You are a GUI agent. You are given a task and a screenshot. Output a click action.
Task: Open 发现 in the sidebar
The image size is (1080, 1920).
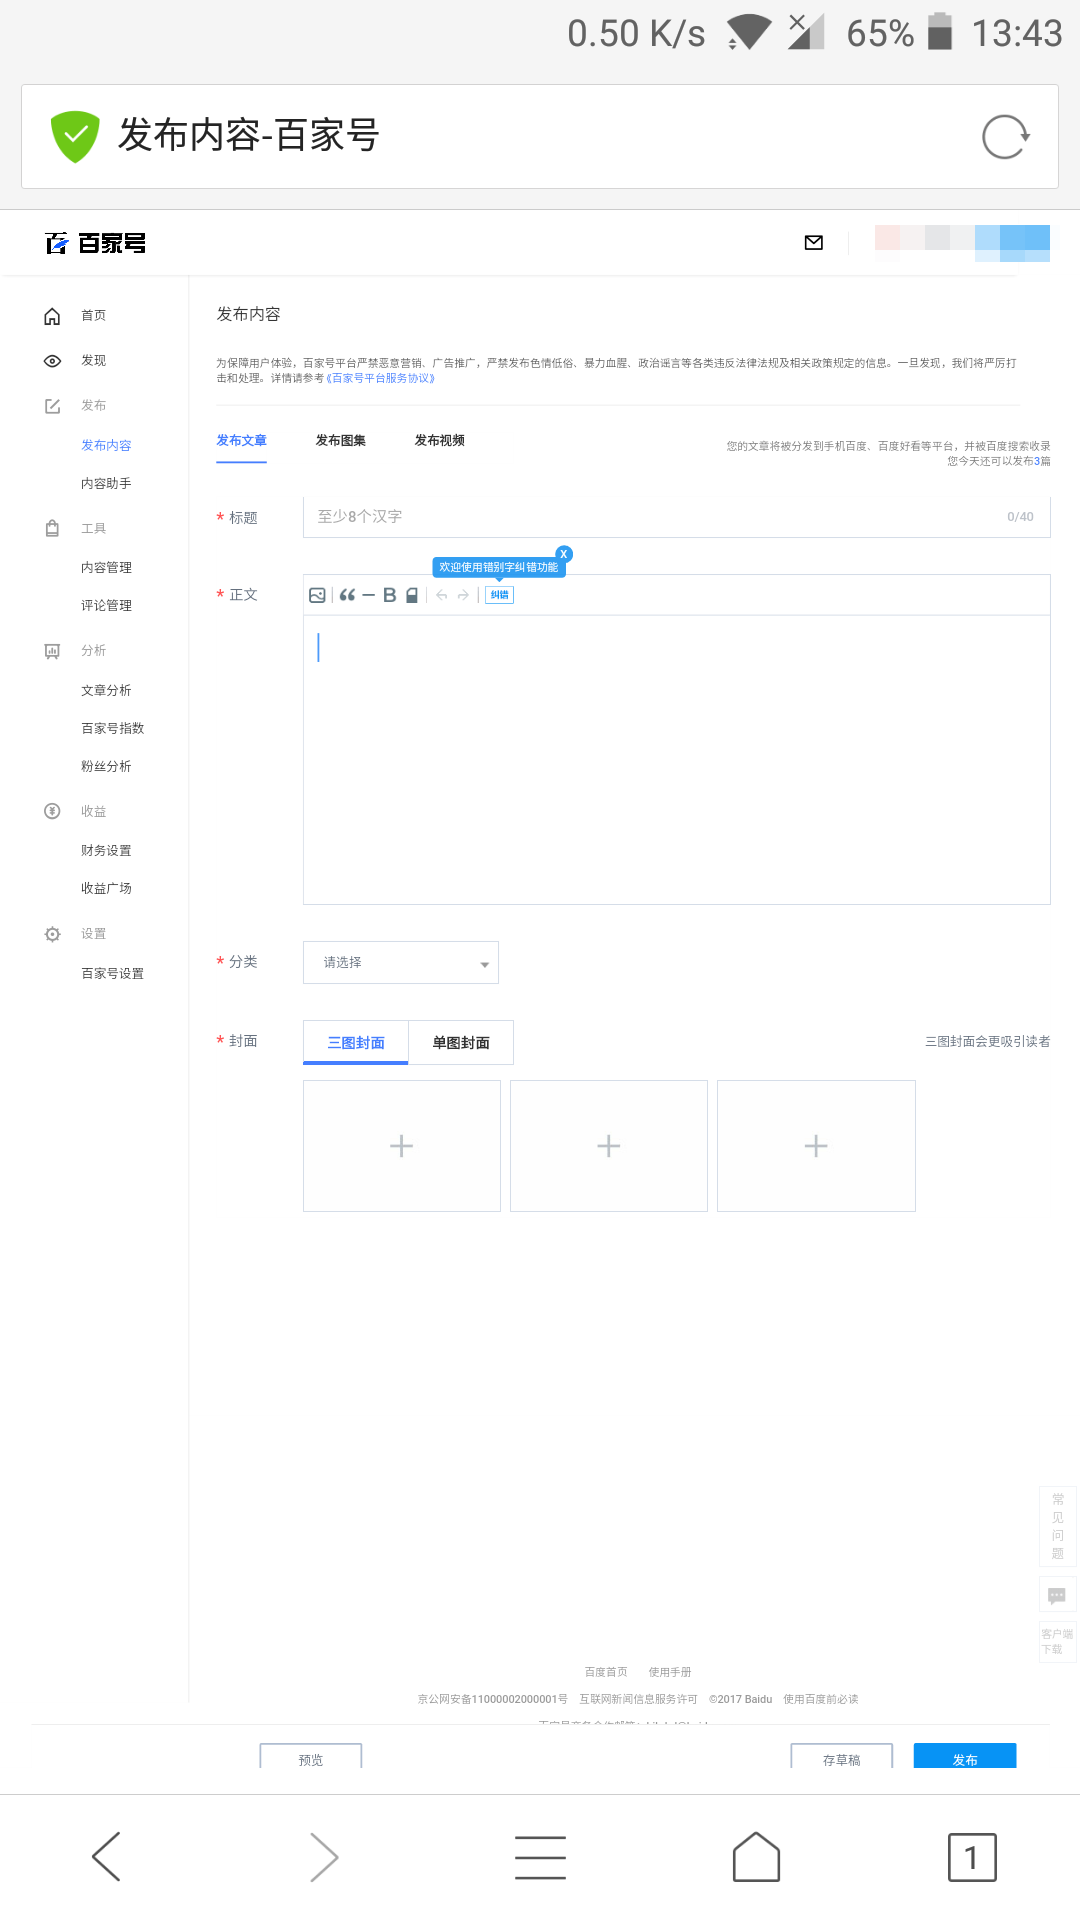94,361
